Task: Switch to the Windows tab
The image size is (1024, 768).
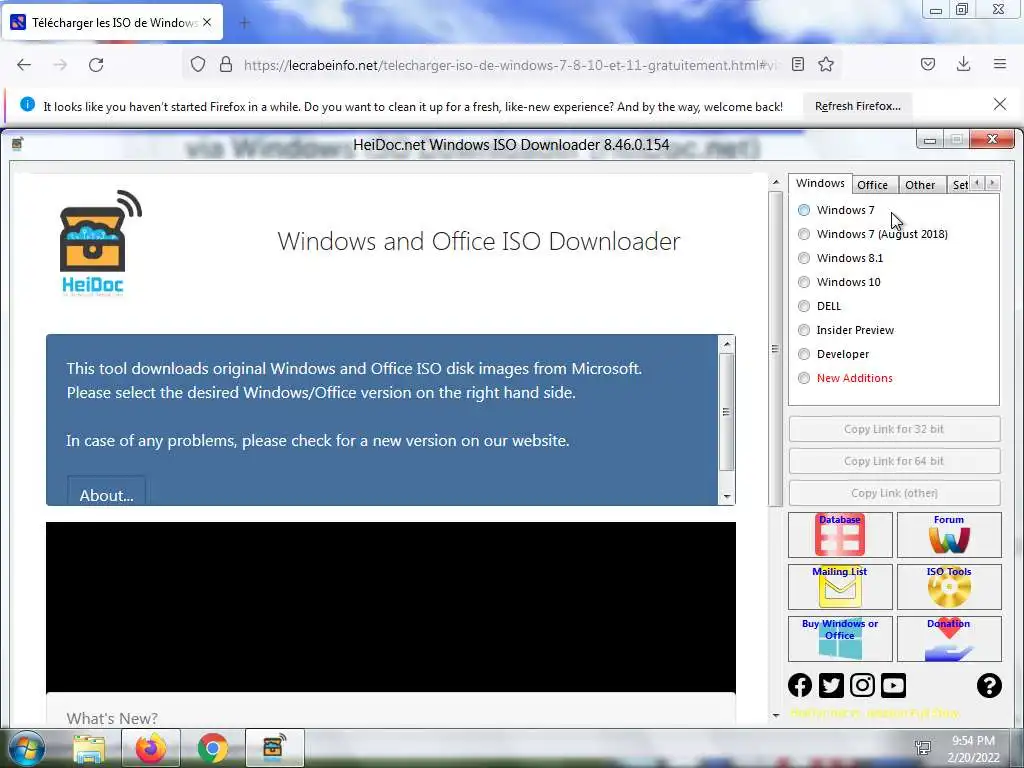Action: (x=820, y=184)
